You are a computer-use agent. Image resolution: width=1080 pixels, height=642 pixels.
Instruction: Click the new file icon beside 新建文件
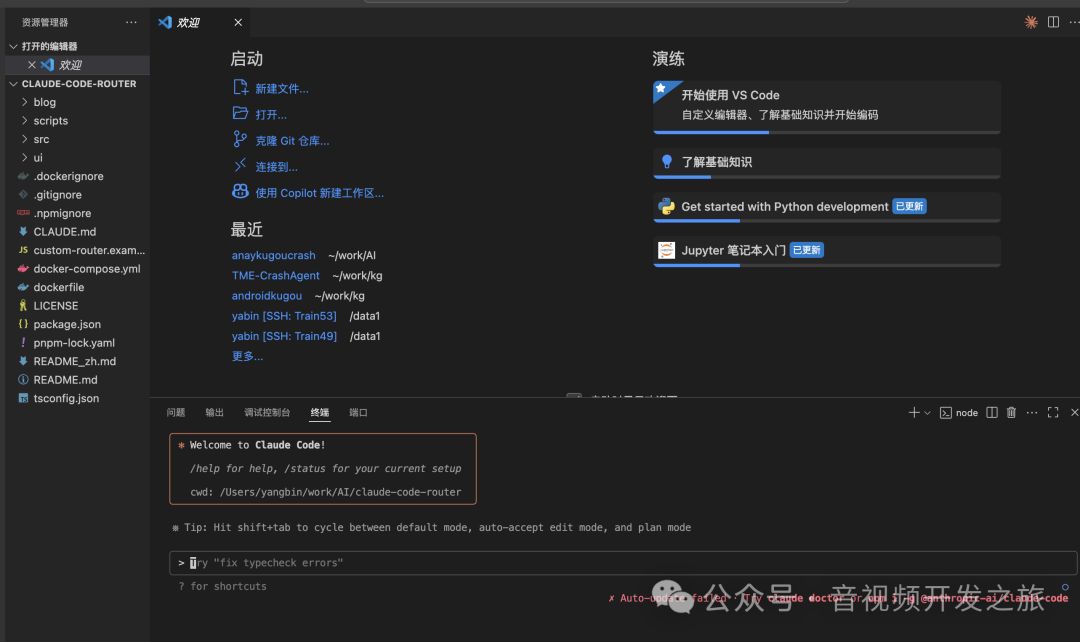(240, 87)
